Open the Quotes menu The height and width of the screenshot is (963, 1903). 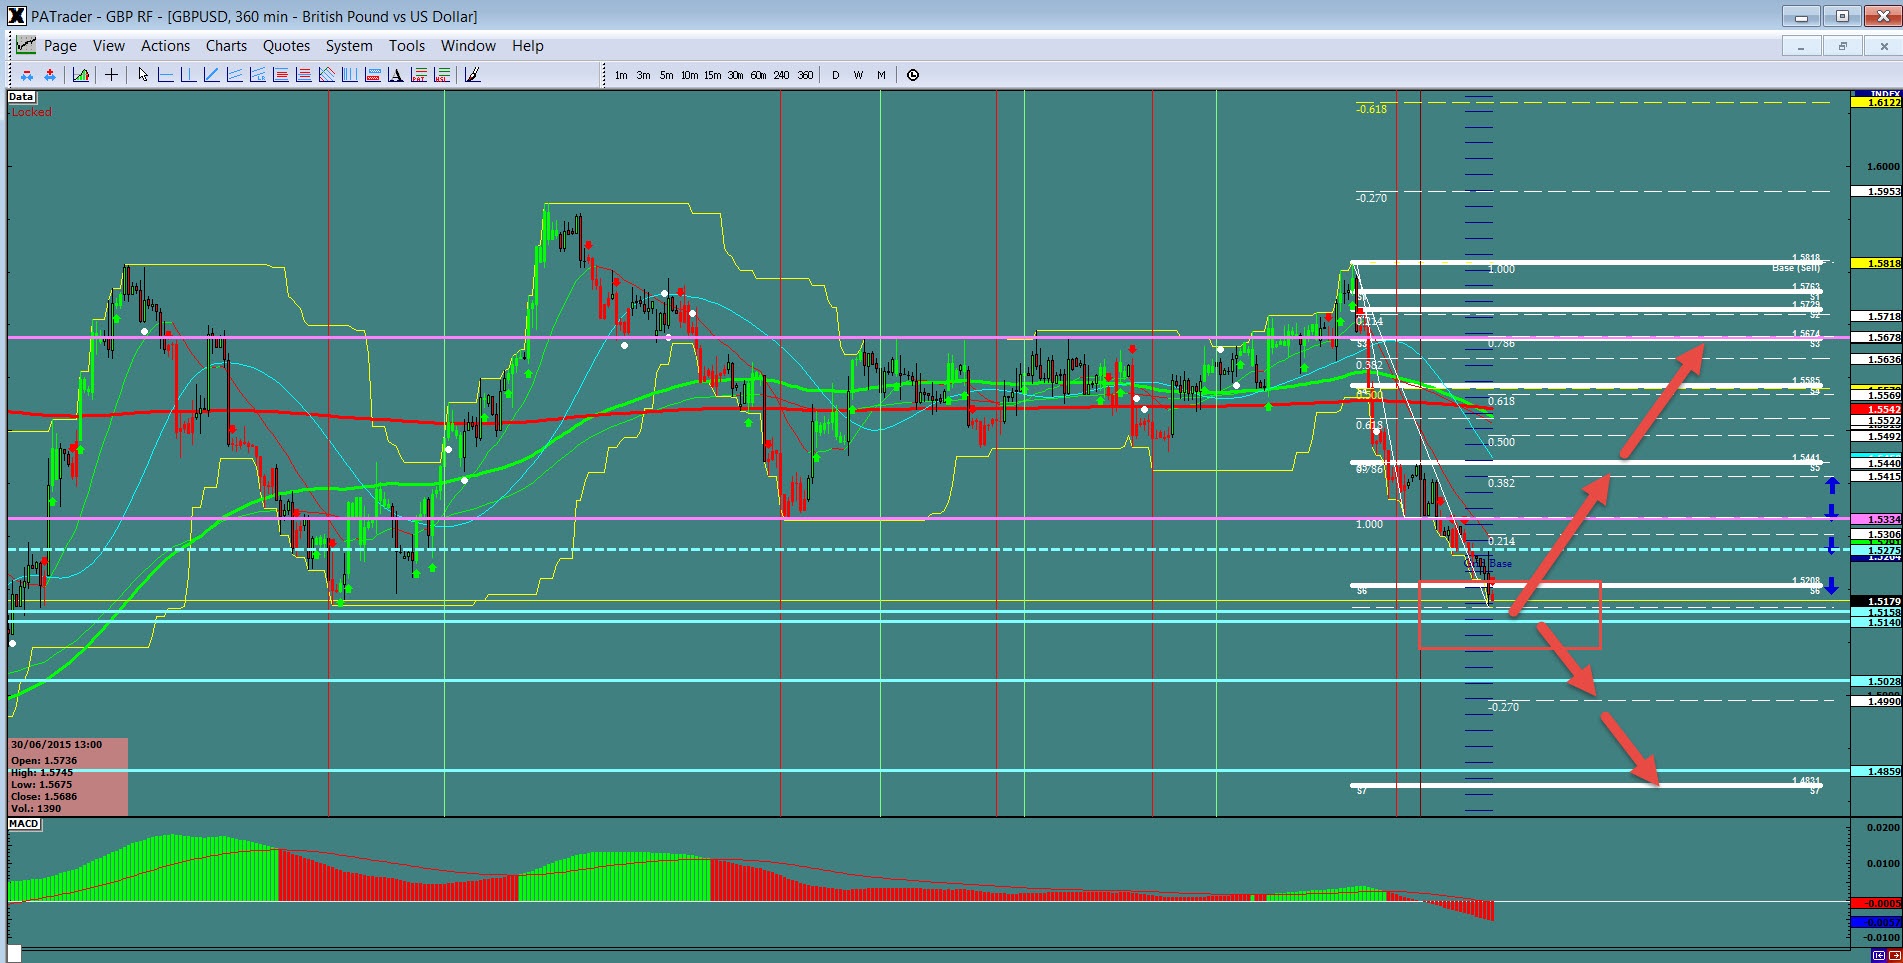[x=286, y=46]
